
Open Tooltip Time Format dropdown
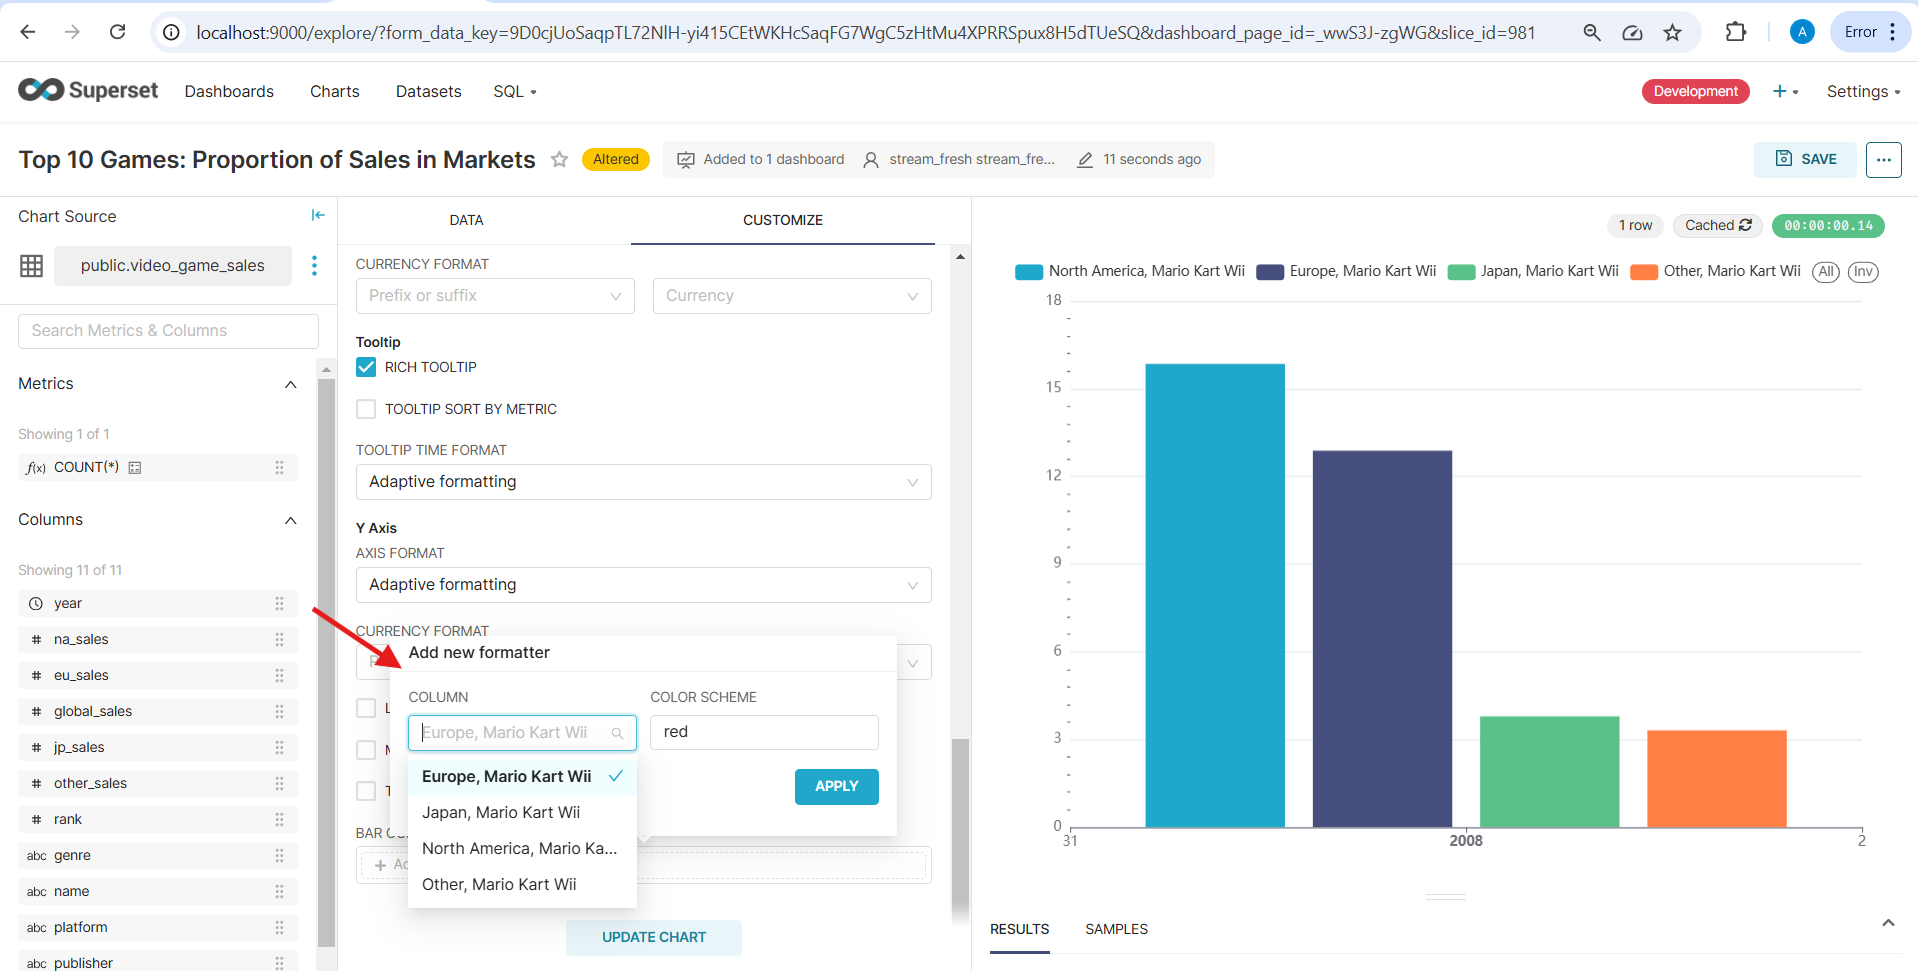point(643,482)
